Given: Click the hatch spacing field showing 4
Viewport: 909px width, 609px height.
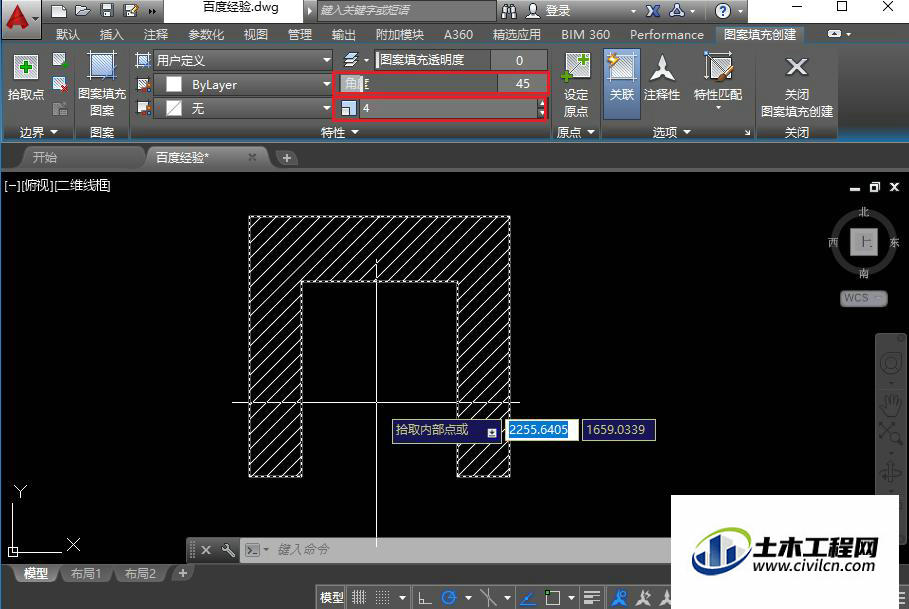Looking at the screenshot, I should [x=448, y=108].
